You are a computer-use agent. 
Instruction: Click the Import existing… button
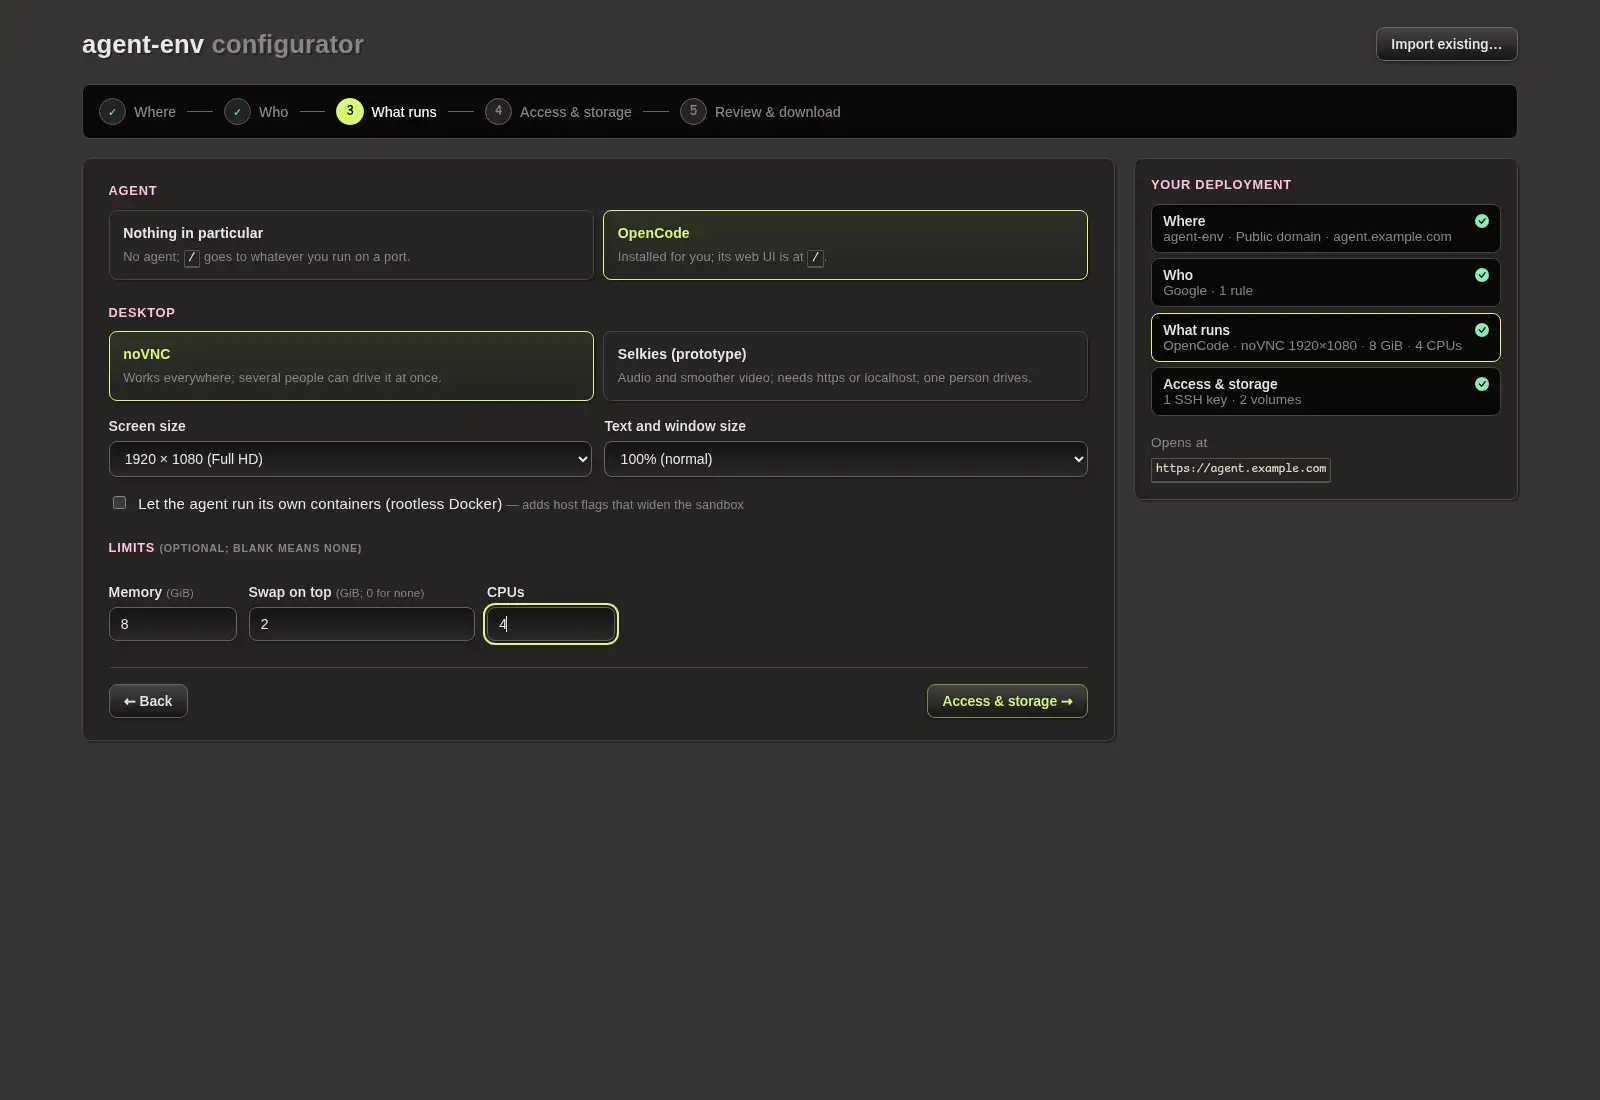1446,44
